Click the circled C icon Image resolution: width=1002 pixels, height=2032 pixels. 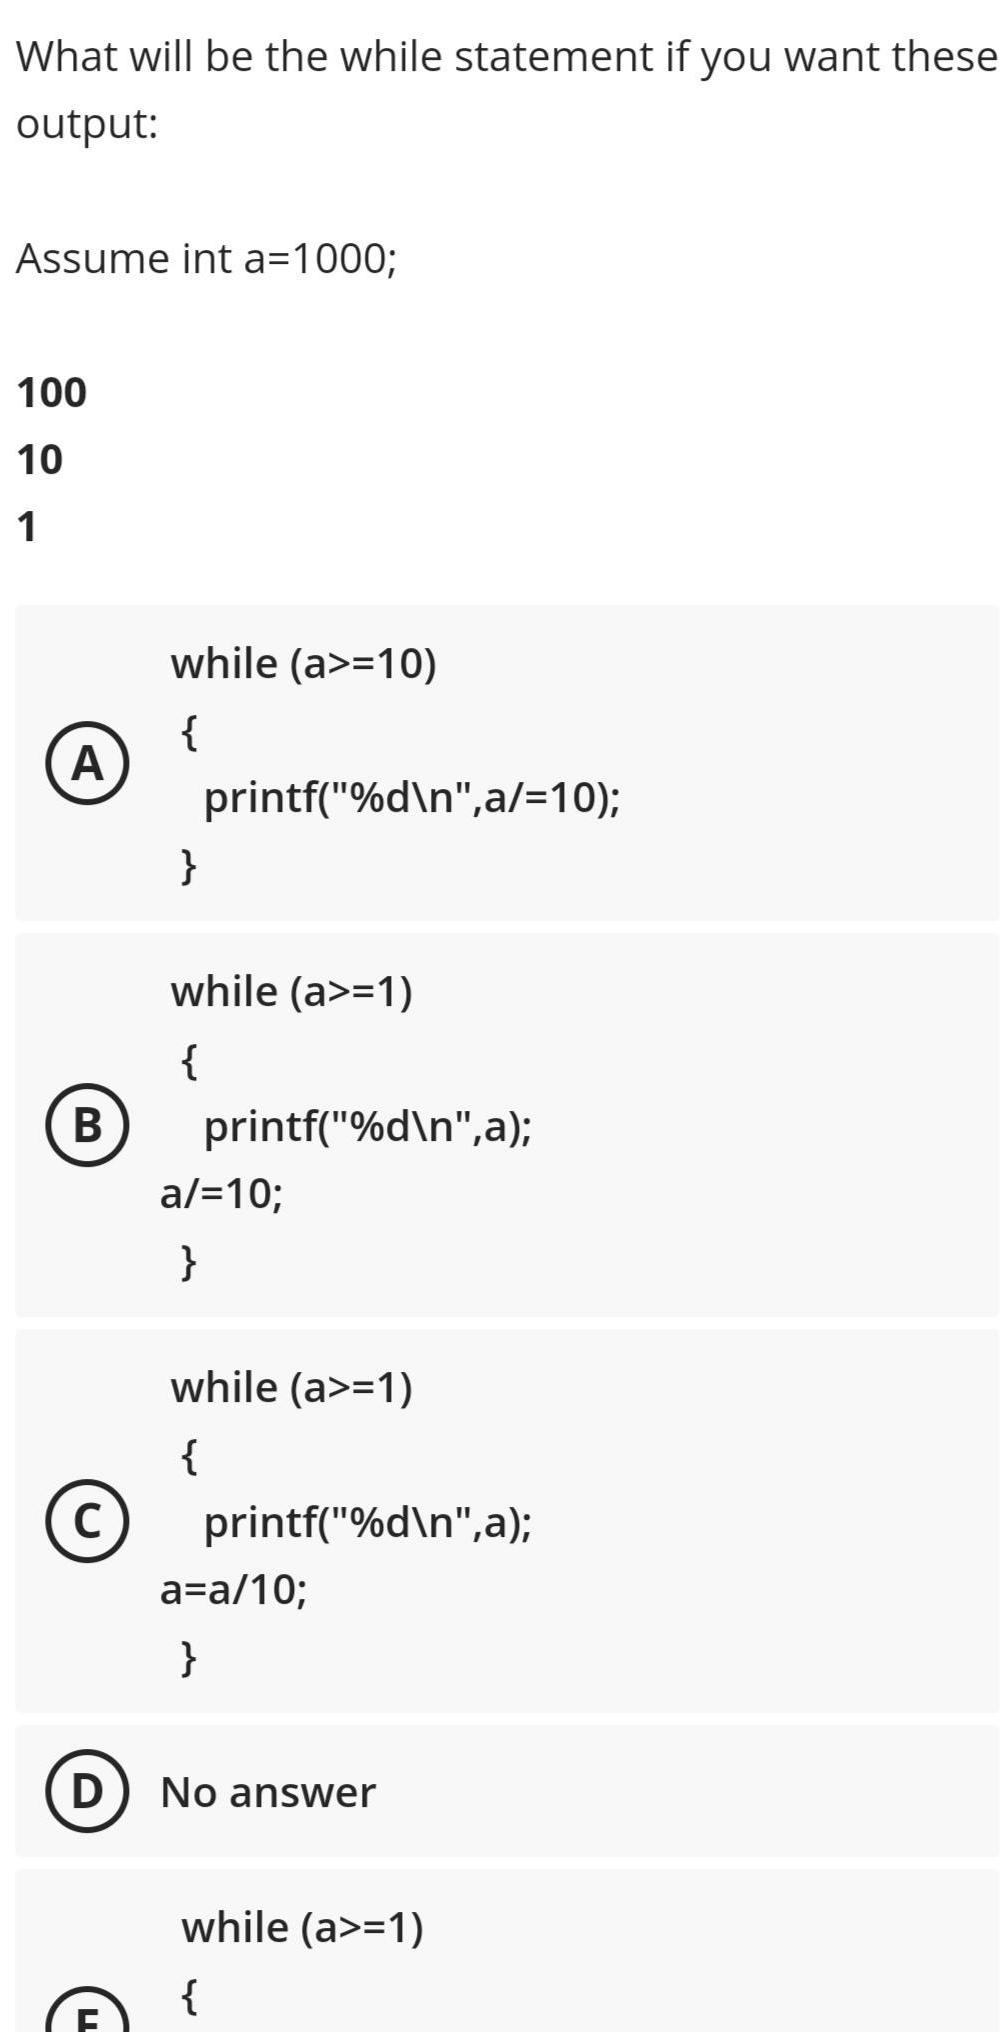(x=86, y=1522)
